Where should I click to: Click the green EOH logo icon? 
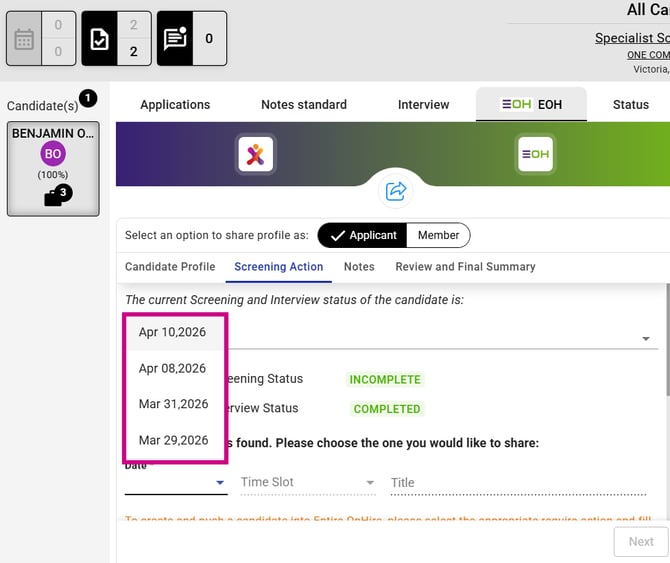click(x=534, y=155)
